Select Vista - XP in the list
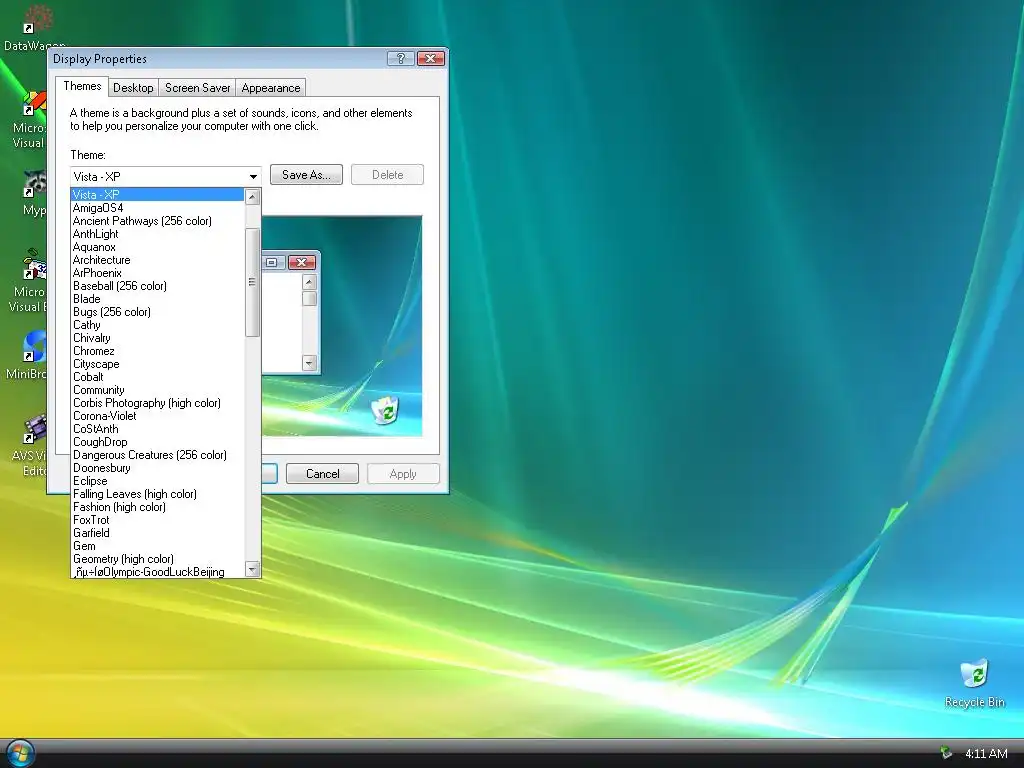1024x768 pixels. tap(157, 195)
